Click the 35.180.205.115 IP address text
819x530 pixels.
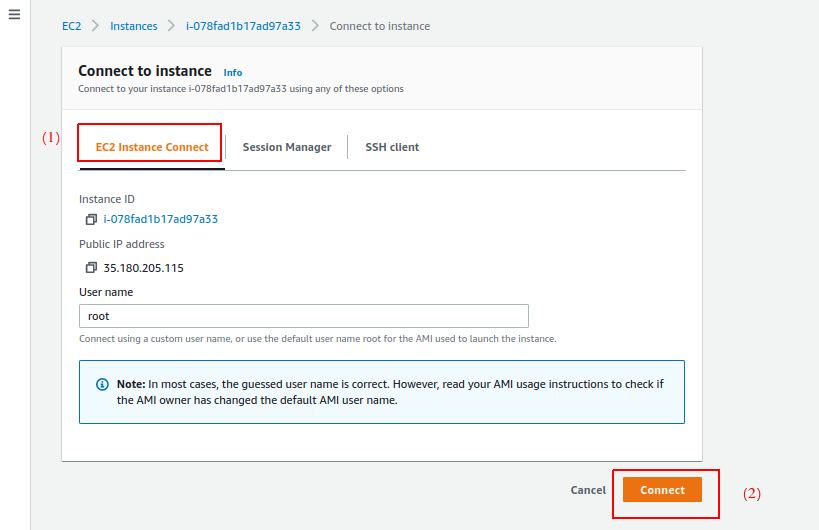(143, 268)
